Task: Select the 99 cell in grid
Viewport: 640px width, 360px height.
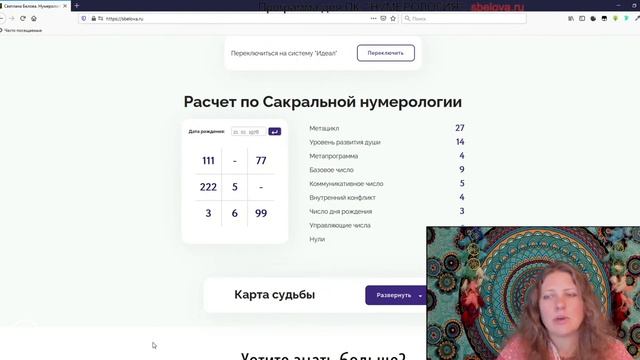Action: tap(261, 213)
